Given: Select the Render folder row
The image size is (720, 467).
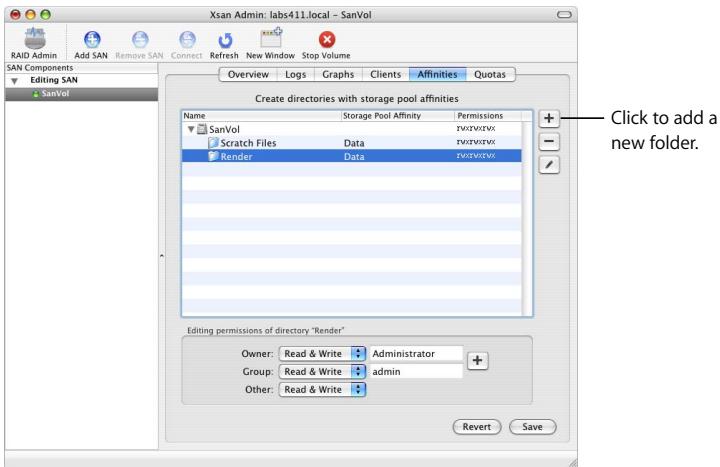Looking at the screenshot, I should click(352, 156).
